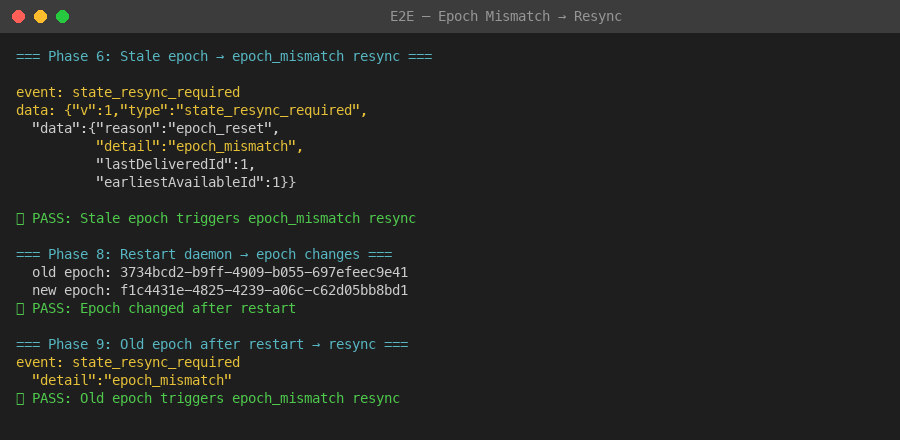
Task: Click 'PASS: Old epoch triggers epoch_mismatch resync'
Action: pyautogui.click(x=208, y=398)
